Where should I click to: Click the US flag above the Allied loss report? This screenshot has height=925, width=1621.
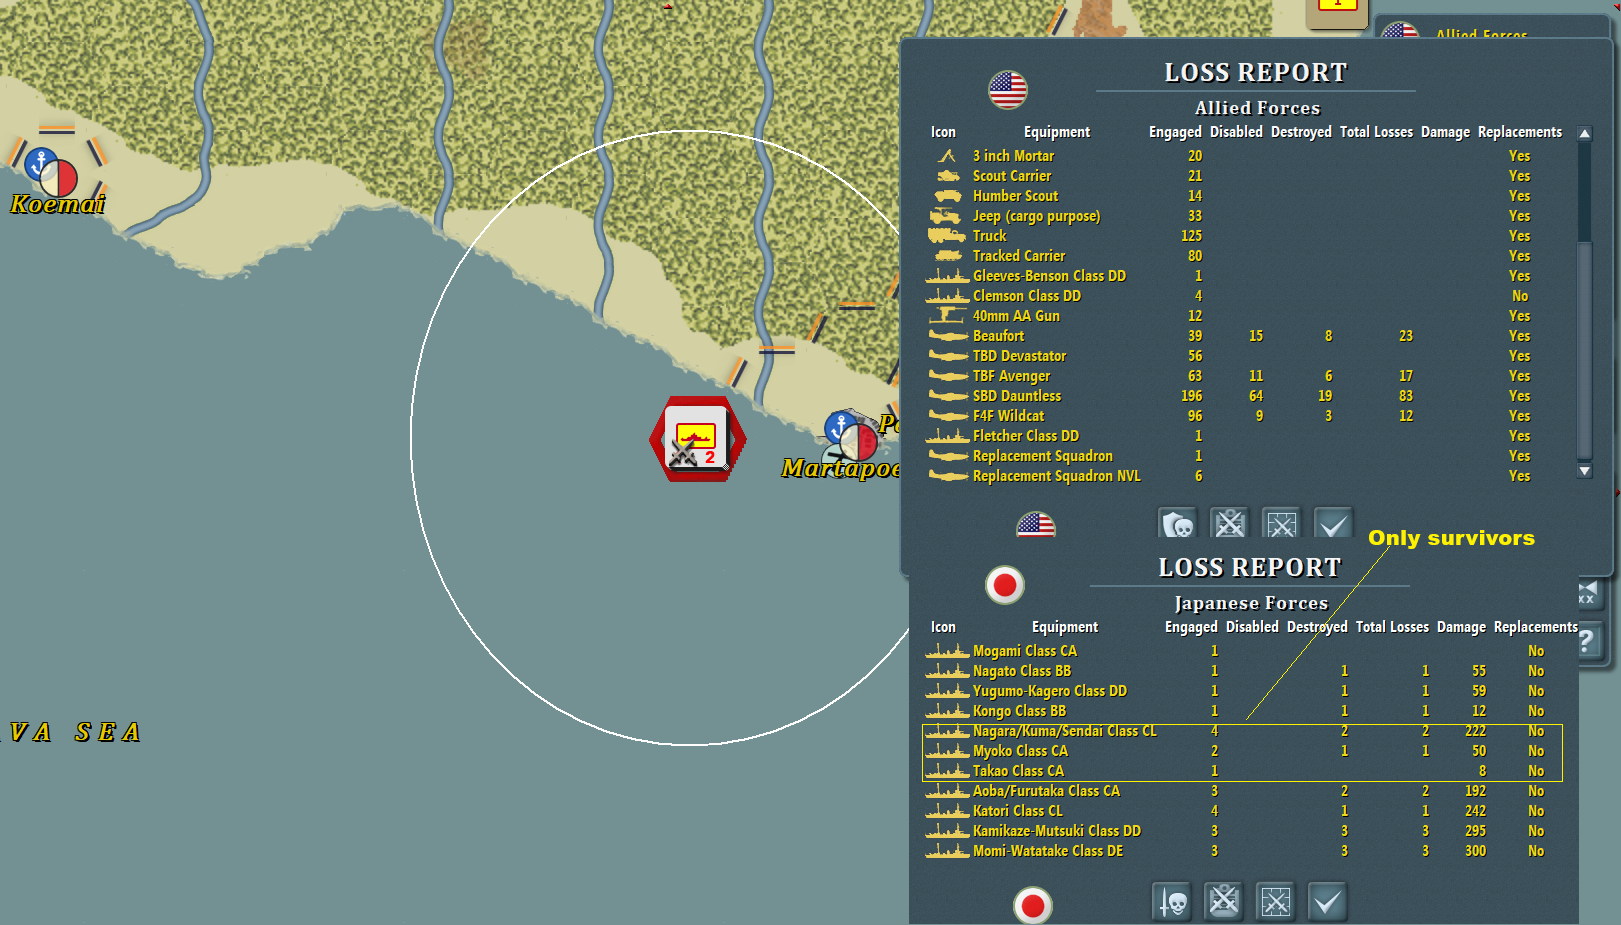(x=1008, y=90)
